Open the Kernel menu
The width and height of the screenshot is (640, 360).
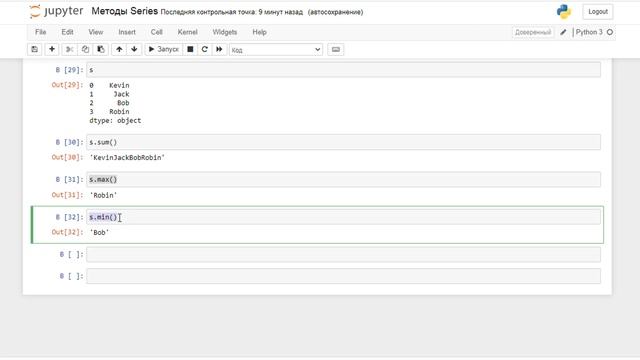click(187, 32)
